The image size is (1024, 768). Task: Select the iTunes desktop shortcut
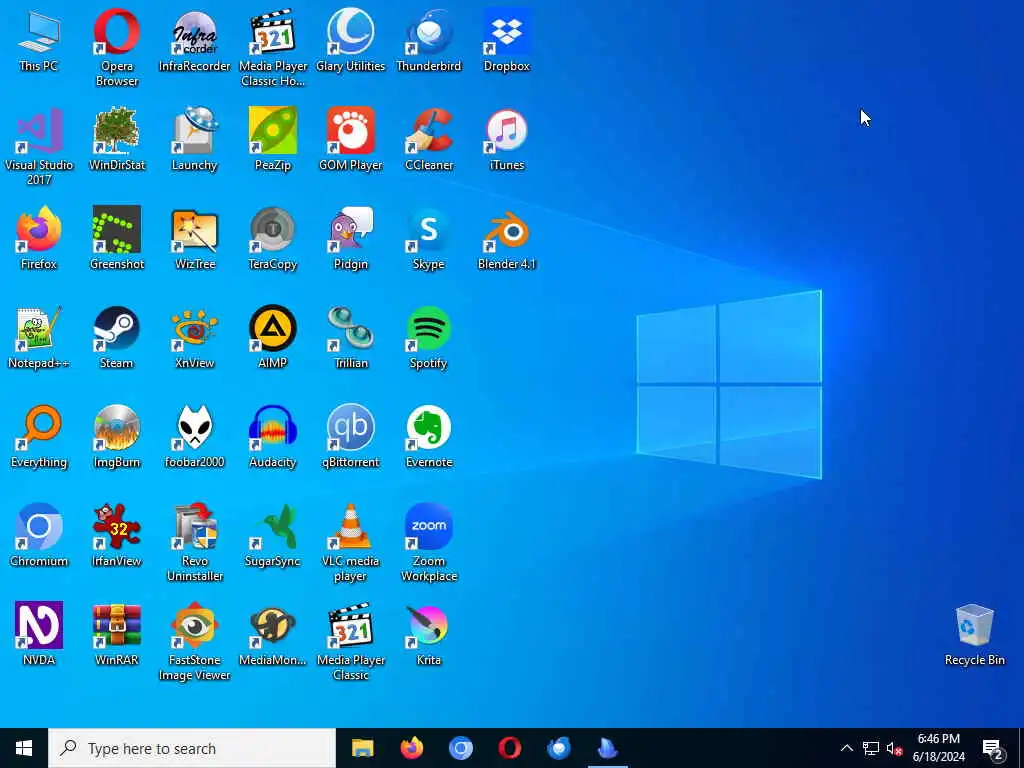[507, 139]
